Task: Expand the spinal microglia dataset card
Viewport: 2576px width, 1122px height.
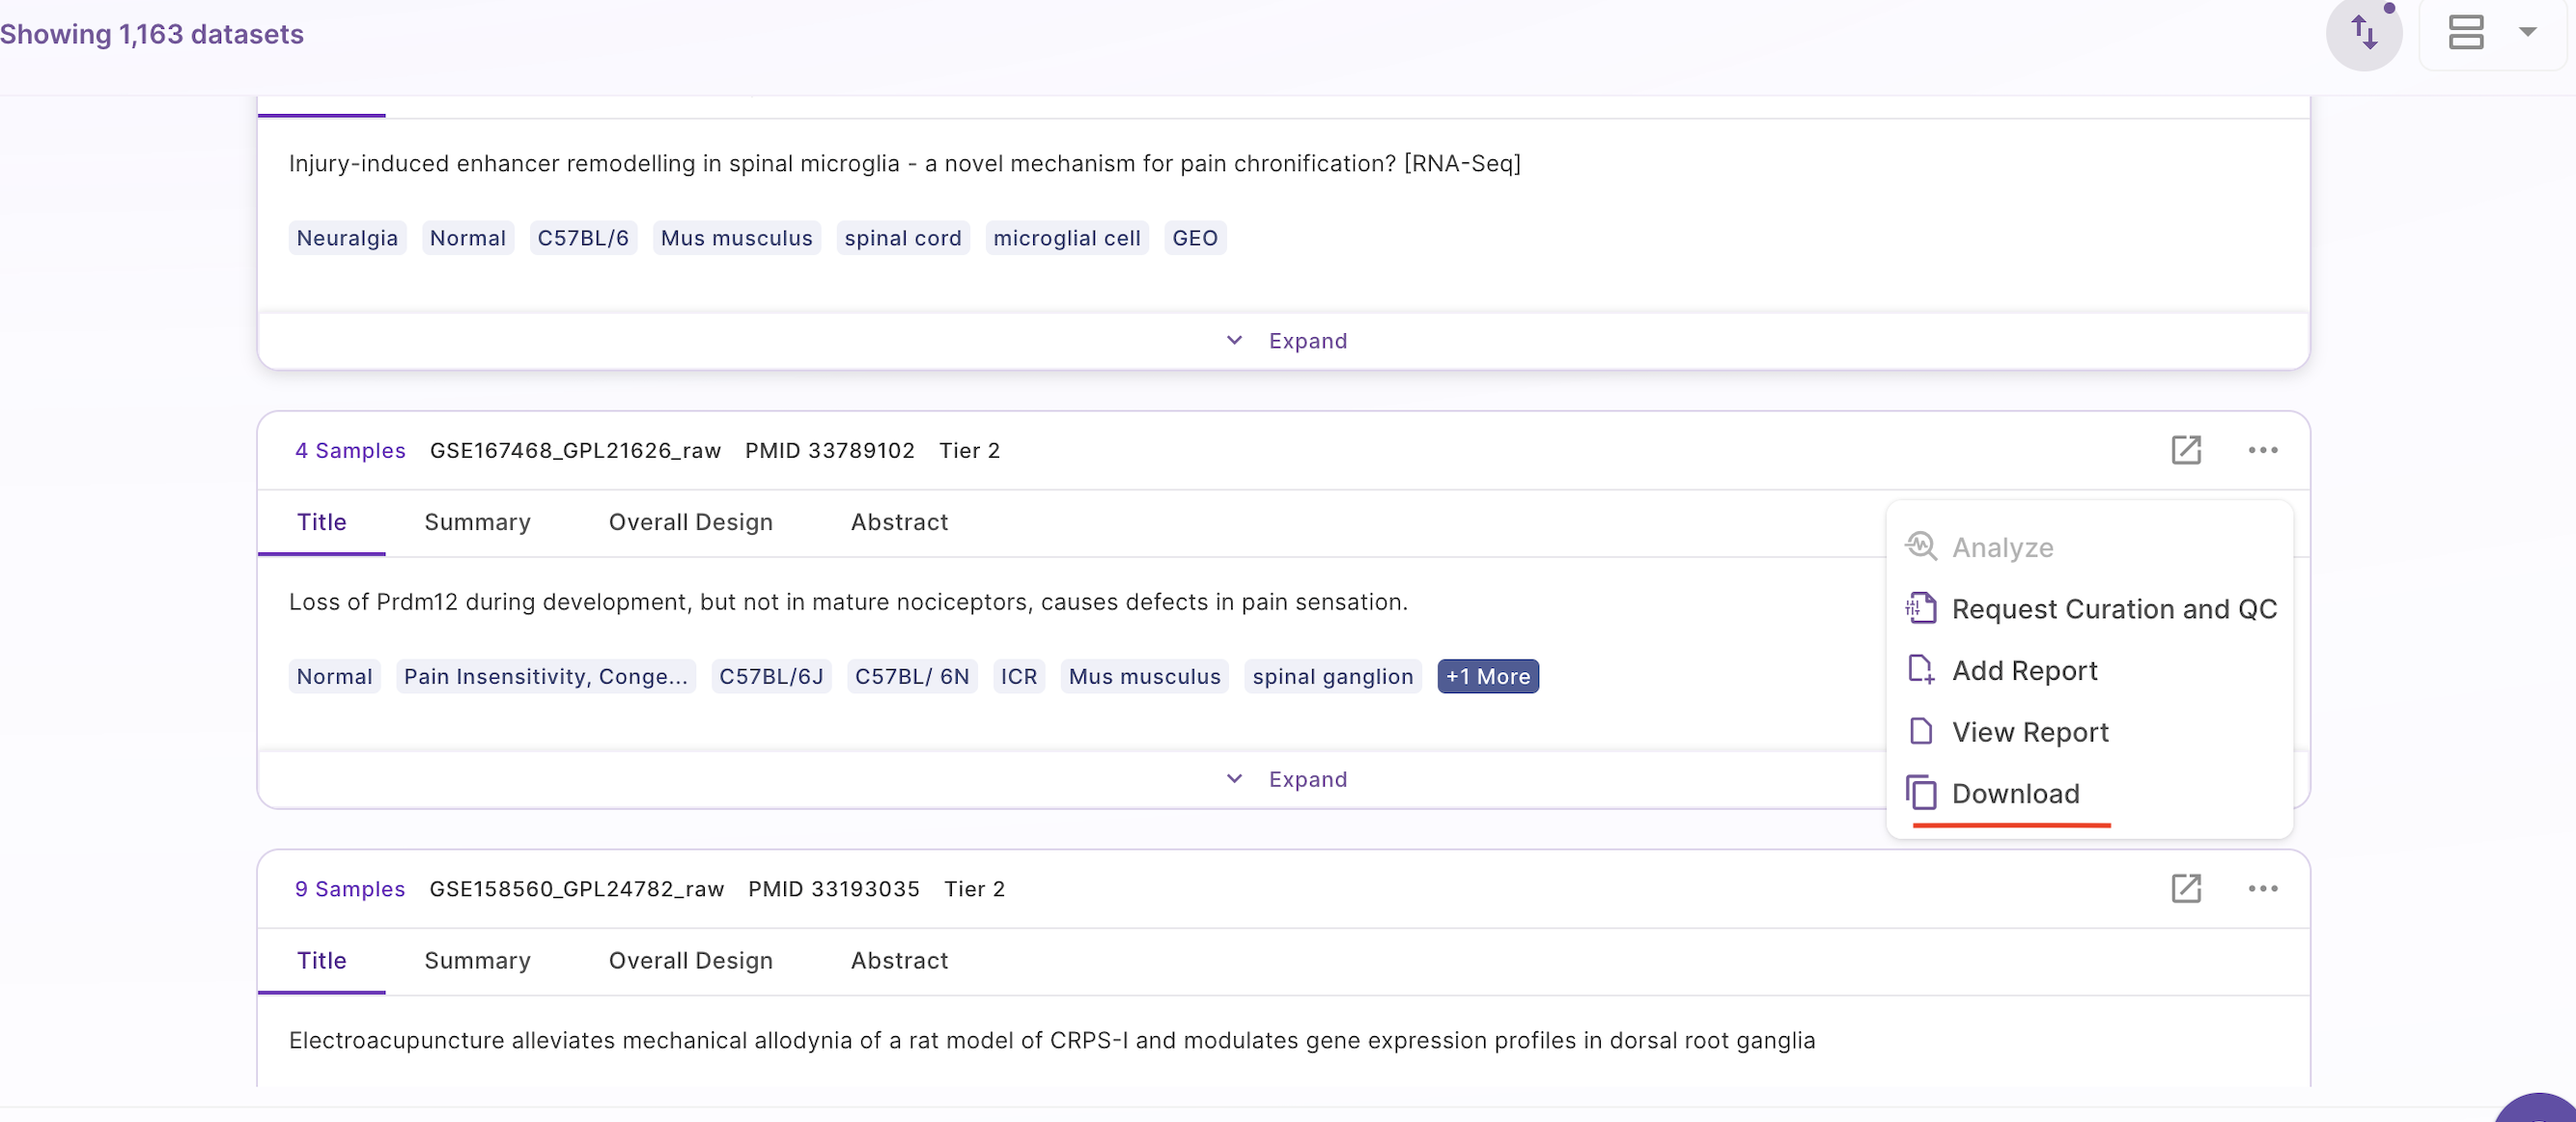Action: tap(1286, 341)
